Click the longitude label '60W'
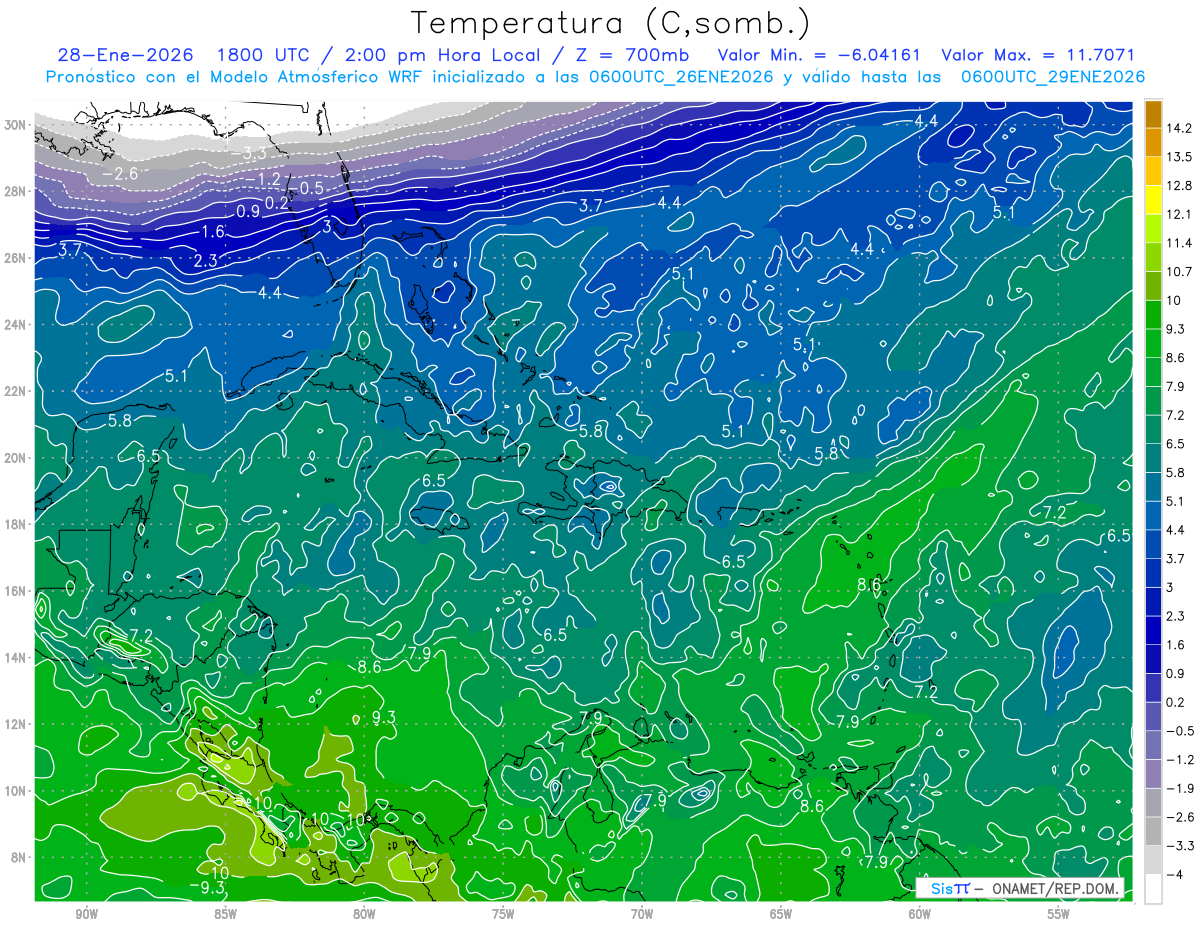 pos(920,915)
